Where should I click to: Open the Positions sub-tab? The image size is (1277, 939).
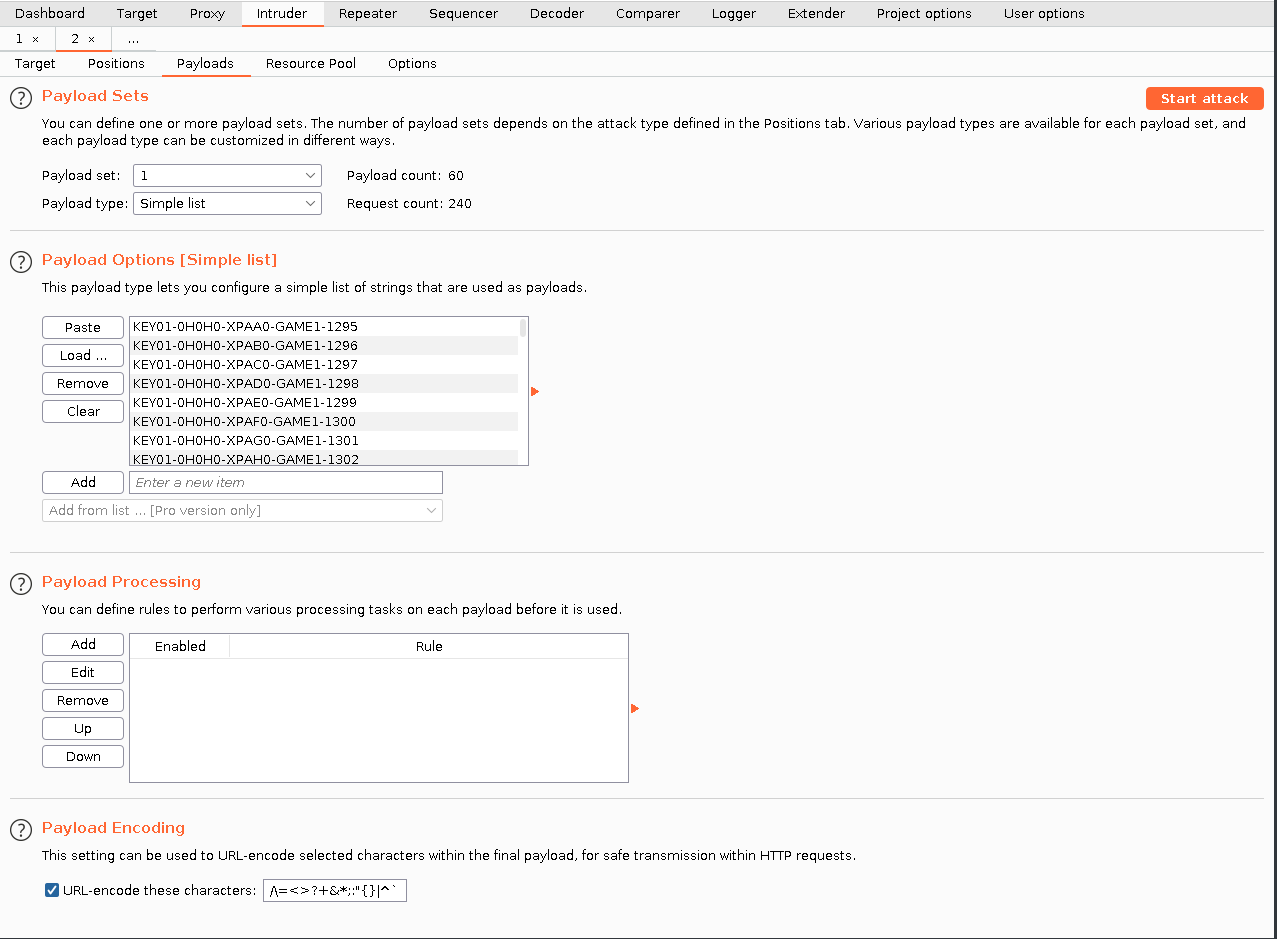pos(116,64)
